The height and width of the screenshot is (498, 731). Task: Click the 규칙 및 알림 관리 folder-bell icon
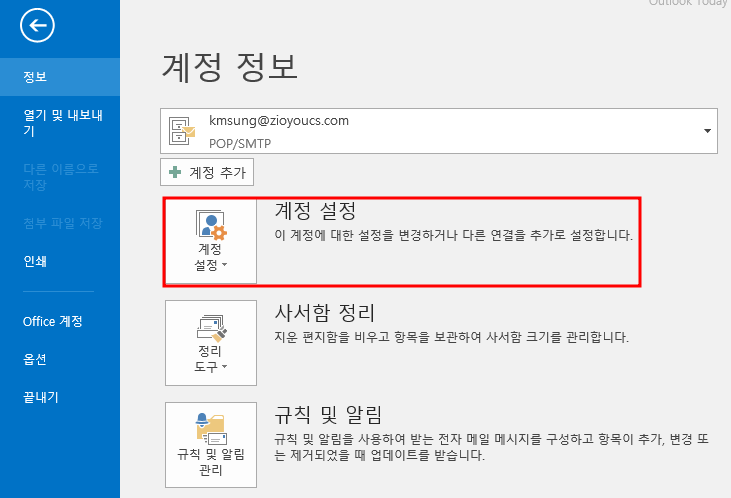pyautogui.click(x=211, y=429)
